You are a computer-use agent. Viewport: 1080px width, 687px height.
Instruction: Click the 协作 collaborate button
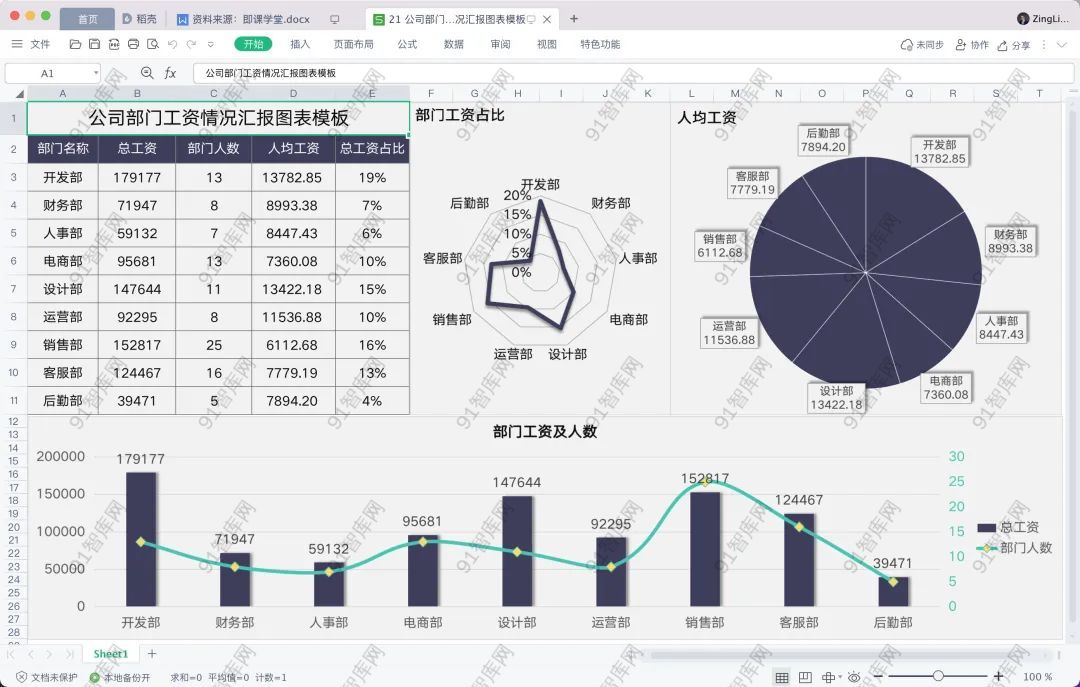(x=972, y=45)
